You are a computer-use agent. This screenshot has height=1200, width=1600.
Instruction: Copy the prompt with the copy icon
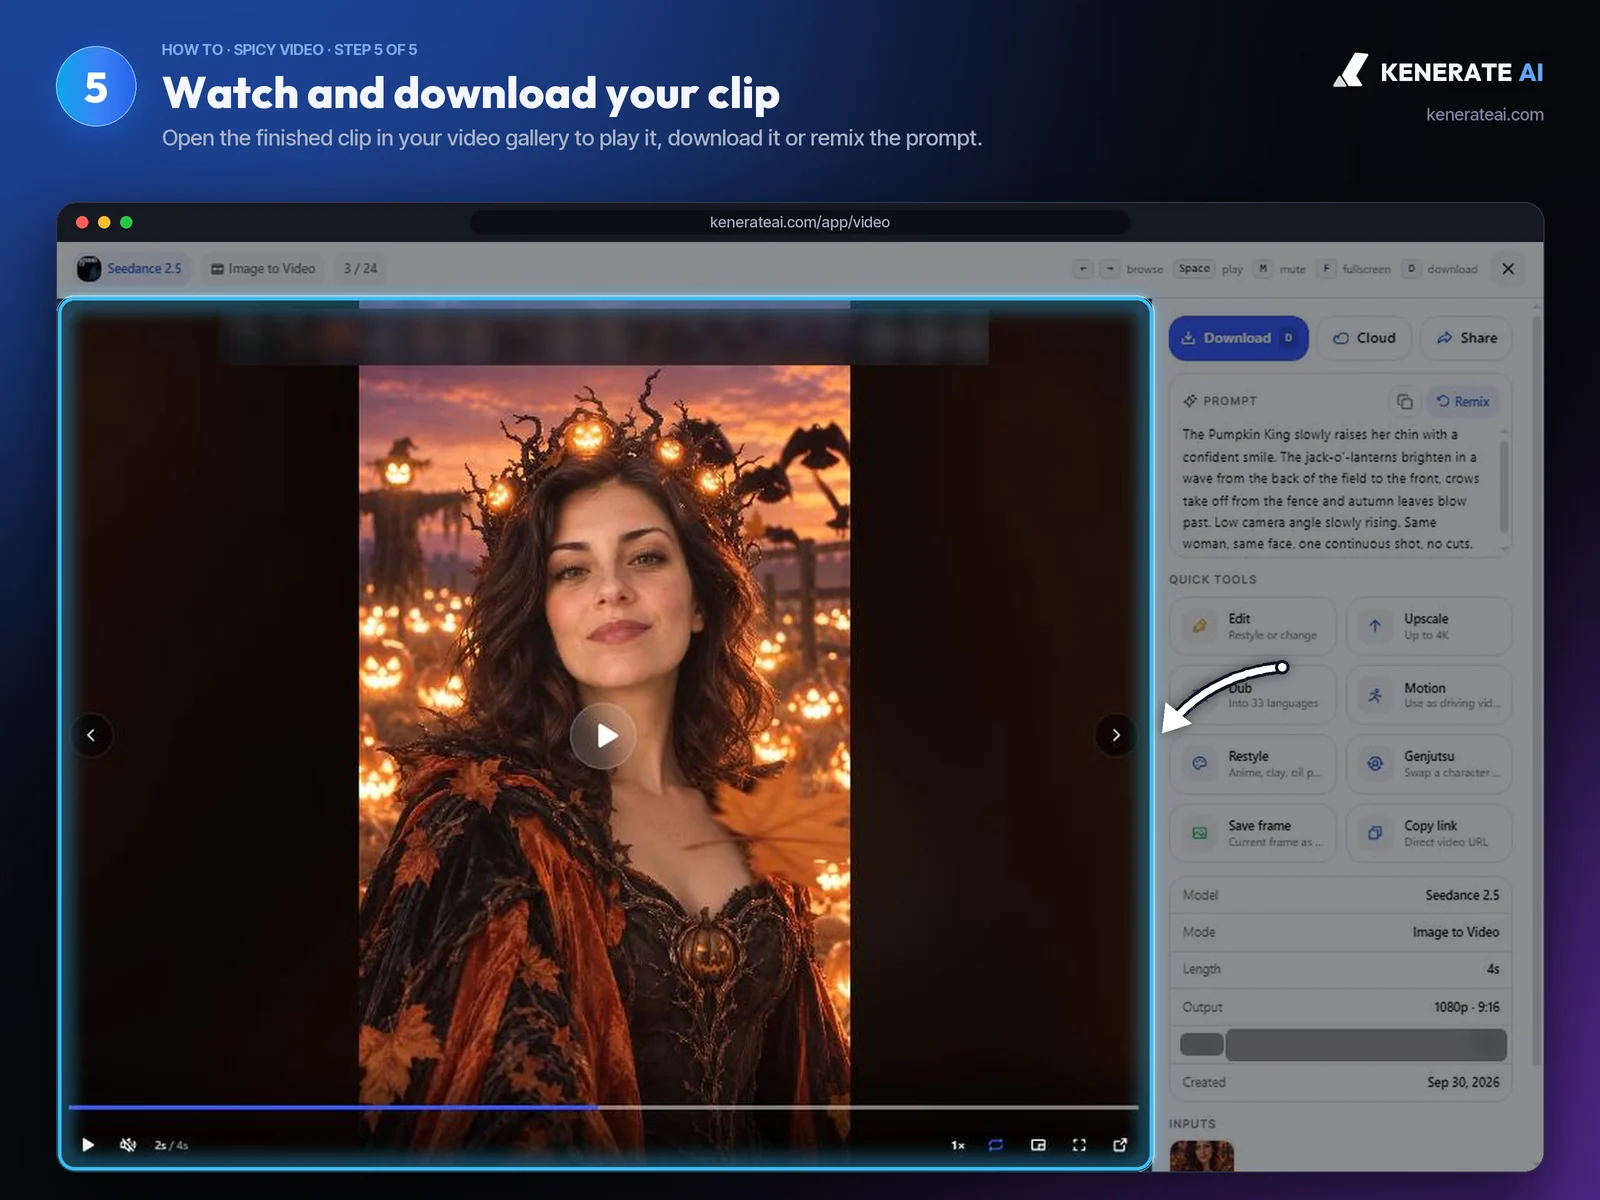[x=1404, y=401]
